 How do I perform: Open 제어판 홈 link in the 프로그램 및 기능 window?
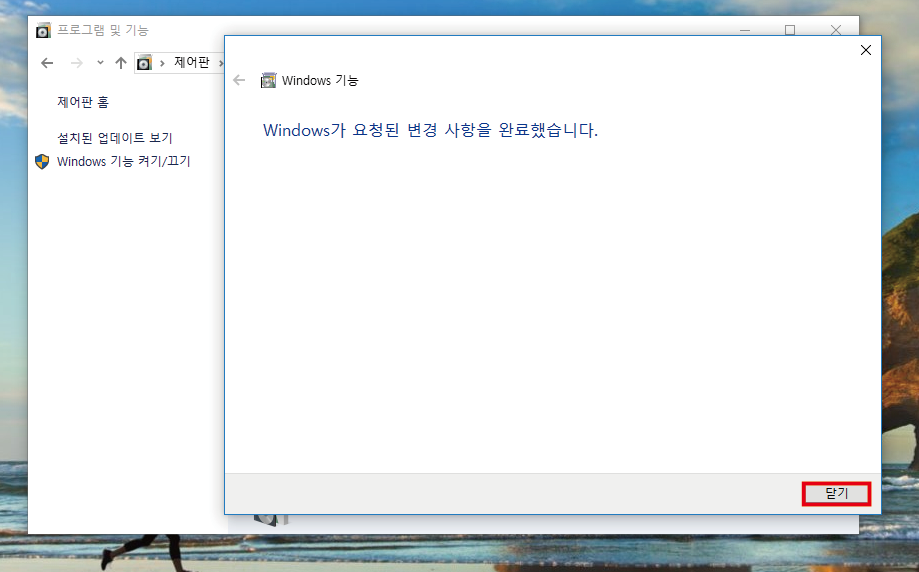click(83, 102)
